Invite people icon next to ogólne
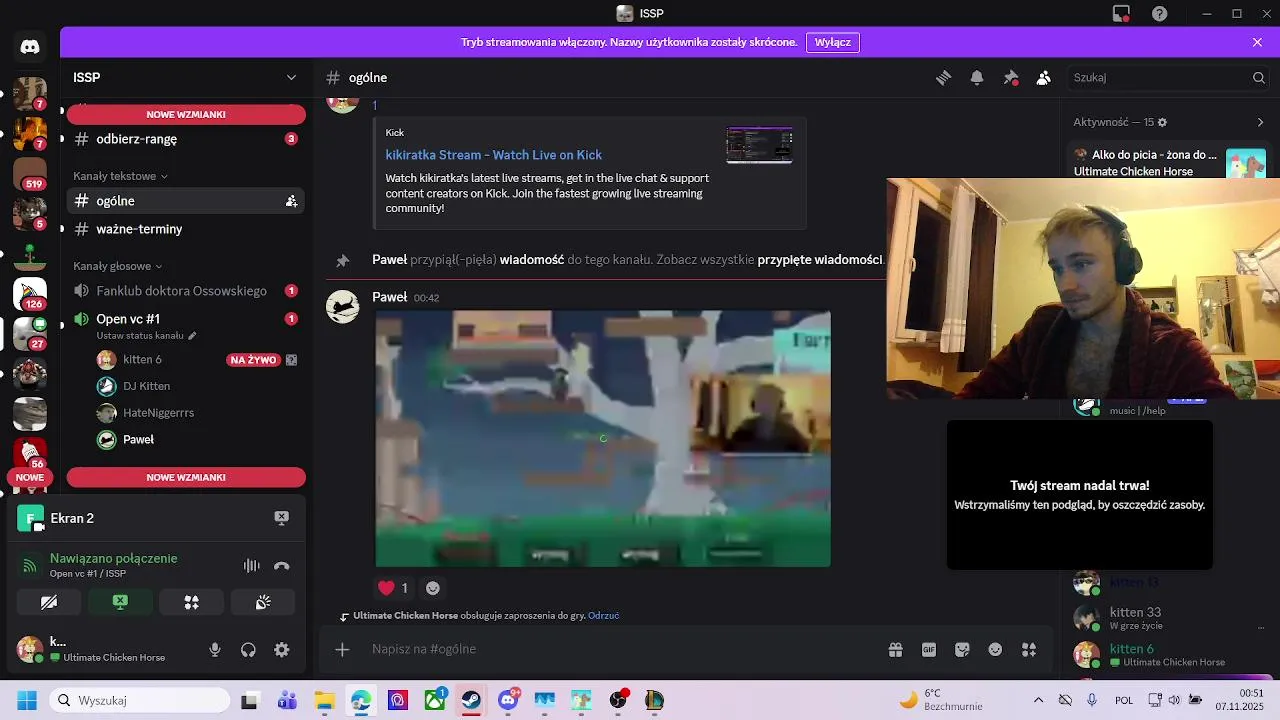Screen dimensions: 1280x720 click(x=291, y=201)
